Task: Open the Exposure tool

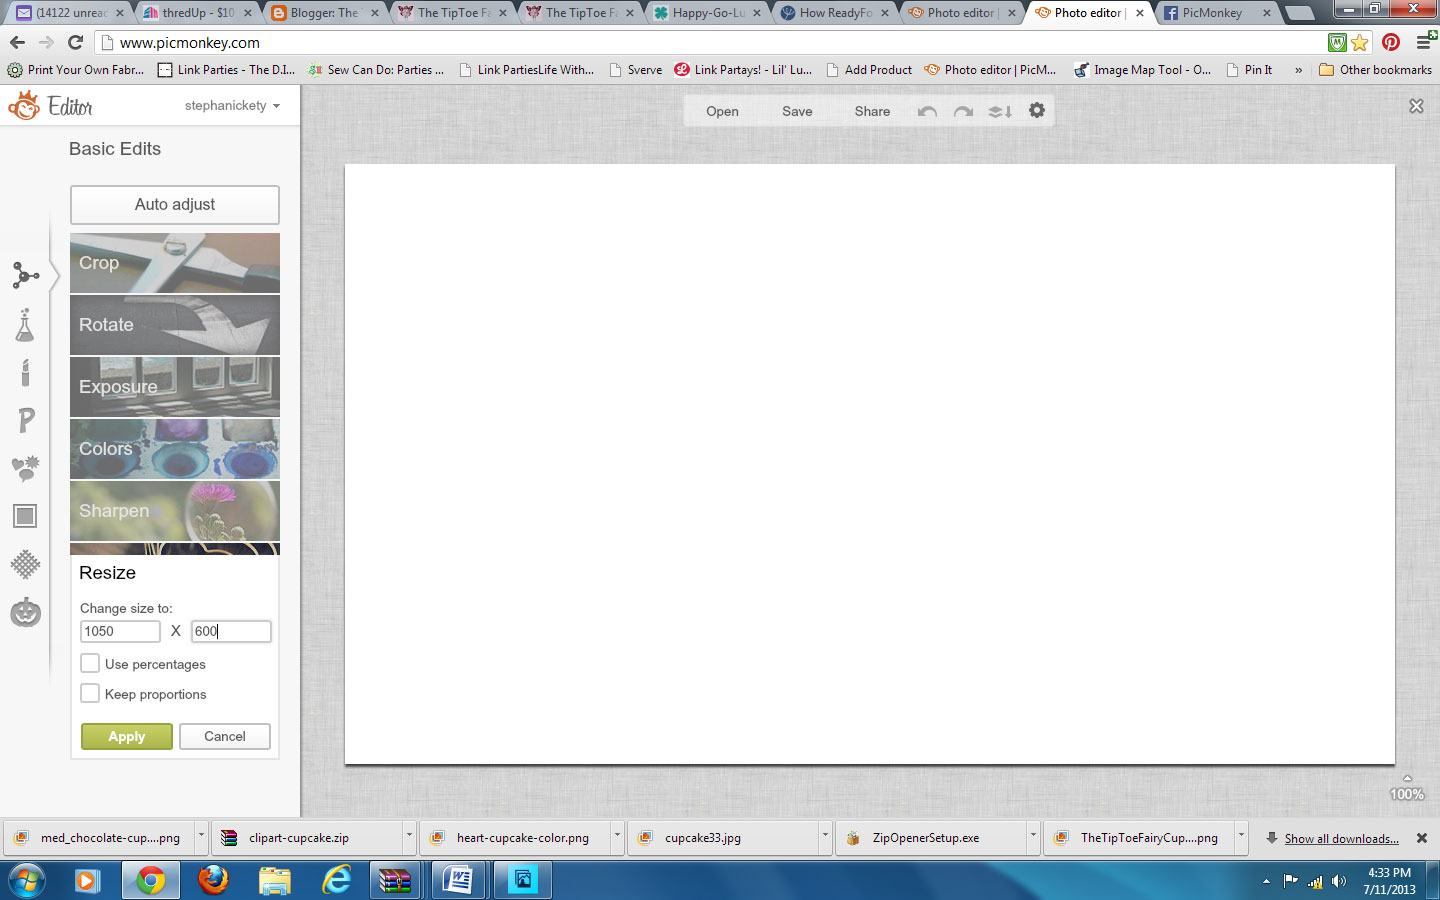Action: [x=175, y=387]
